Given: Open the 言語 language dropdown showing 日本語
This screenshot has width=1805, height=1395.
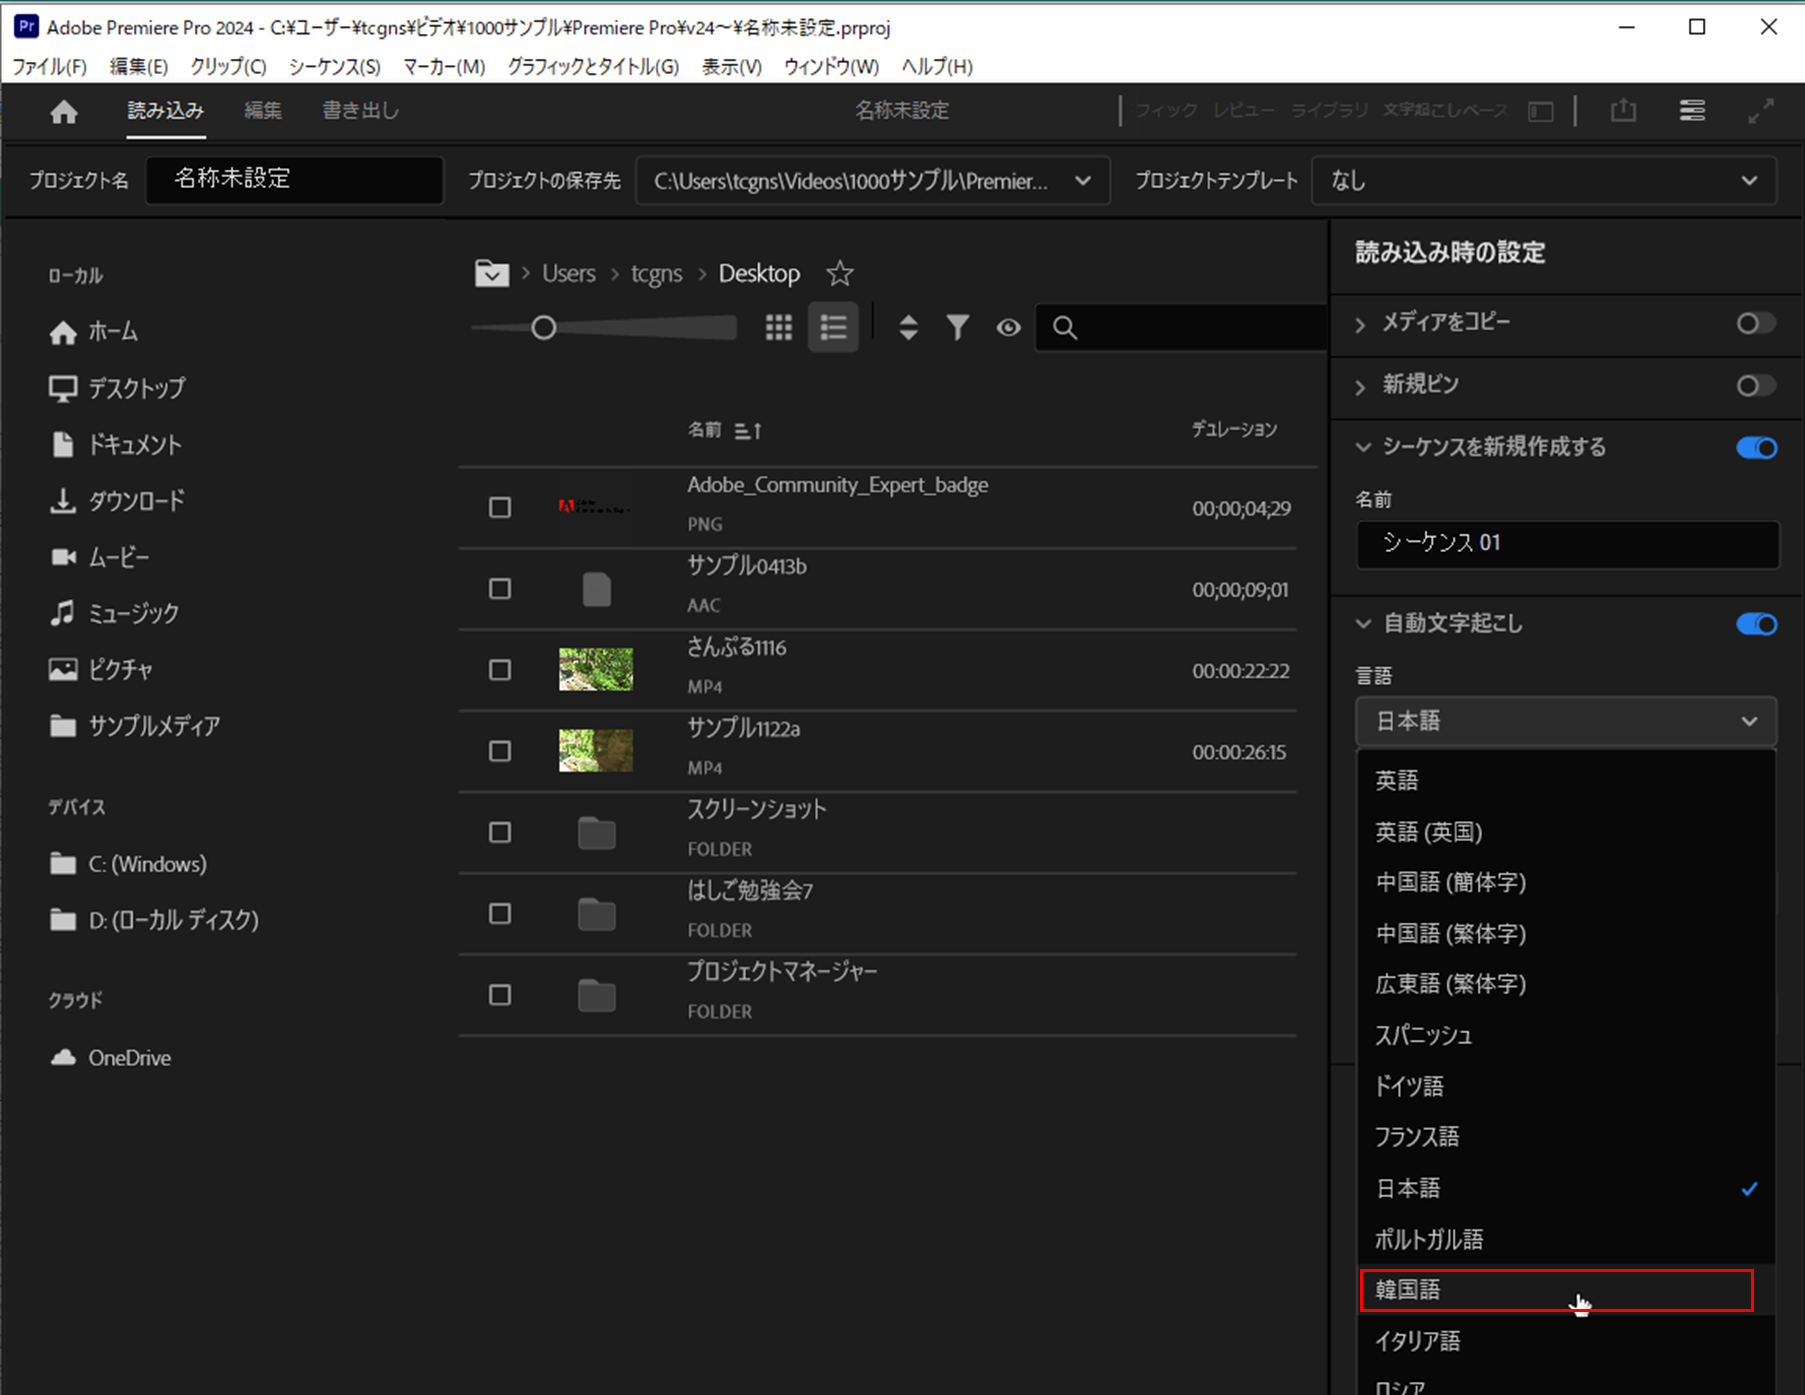Looking at the screenshot, I should pos(1565,721).
